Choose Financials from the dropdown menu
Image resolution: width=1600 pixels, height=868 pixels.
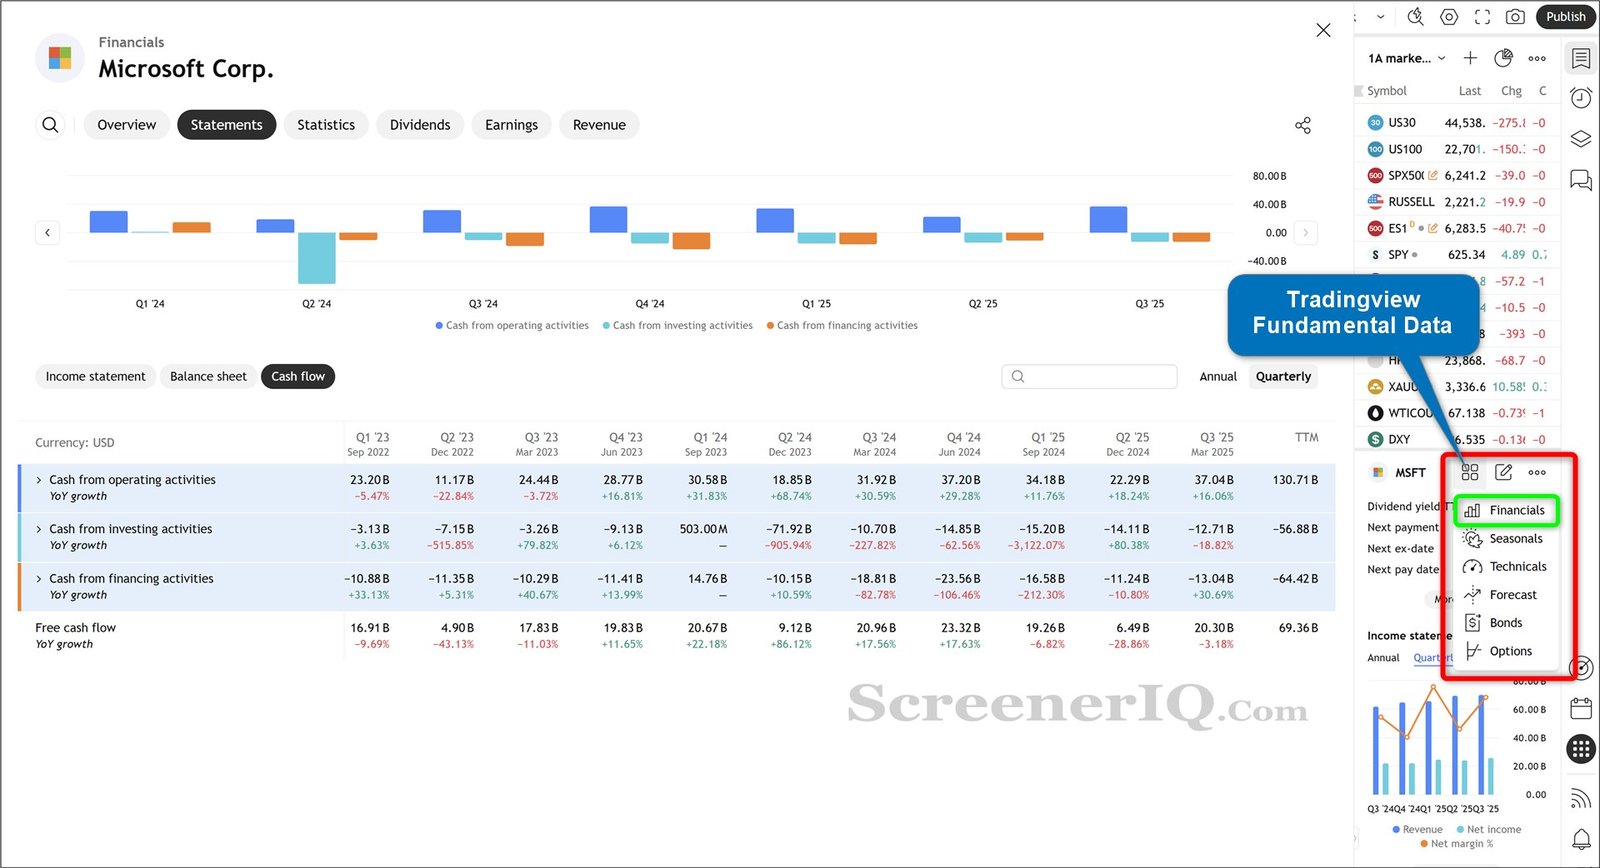[1505, 510]
